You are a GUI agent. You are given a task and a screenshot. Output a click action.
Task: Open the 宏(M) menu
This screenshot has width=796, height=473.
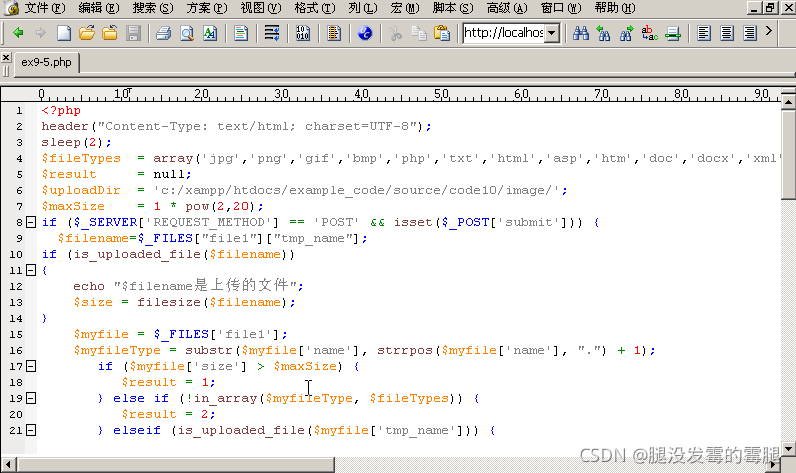coord(405,8)
